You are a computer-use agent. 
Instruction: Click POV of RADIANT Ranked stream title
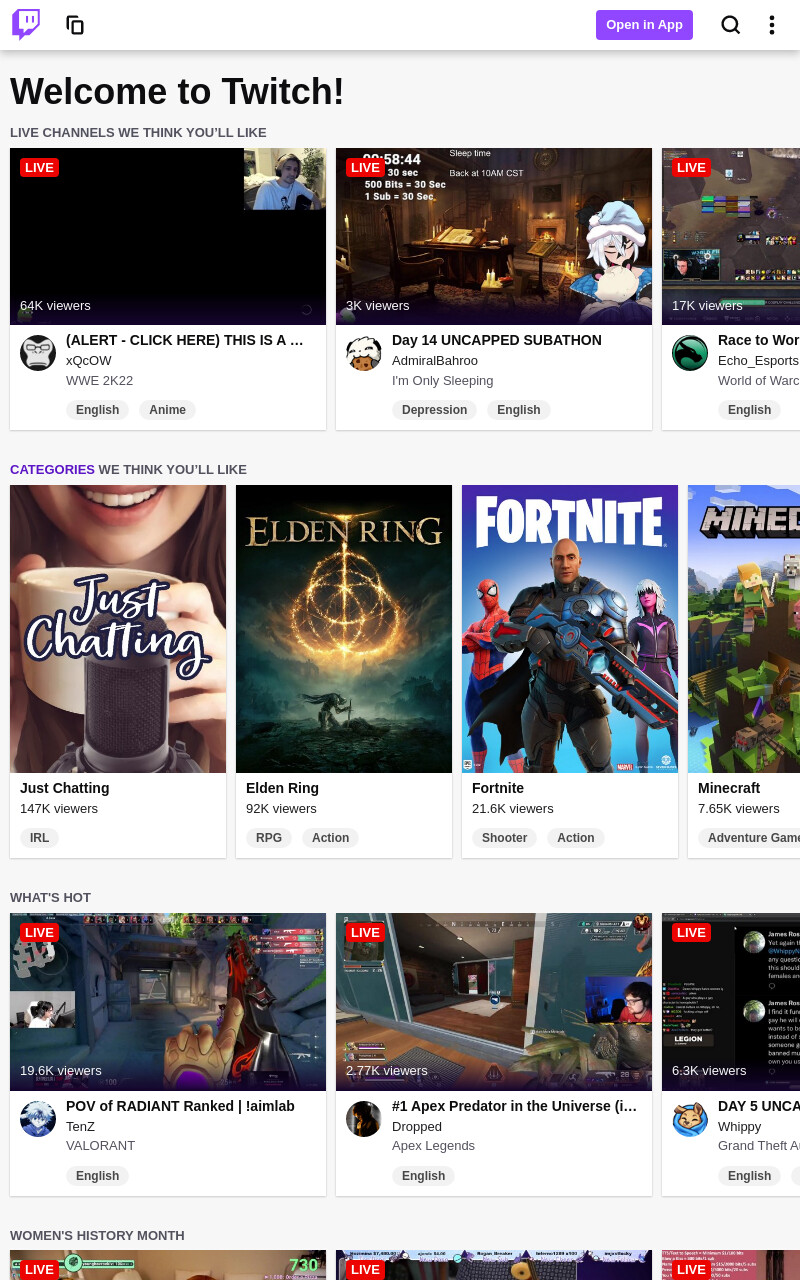(x=180, y=1106)
